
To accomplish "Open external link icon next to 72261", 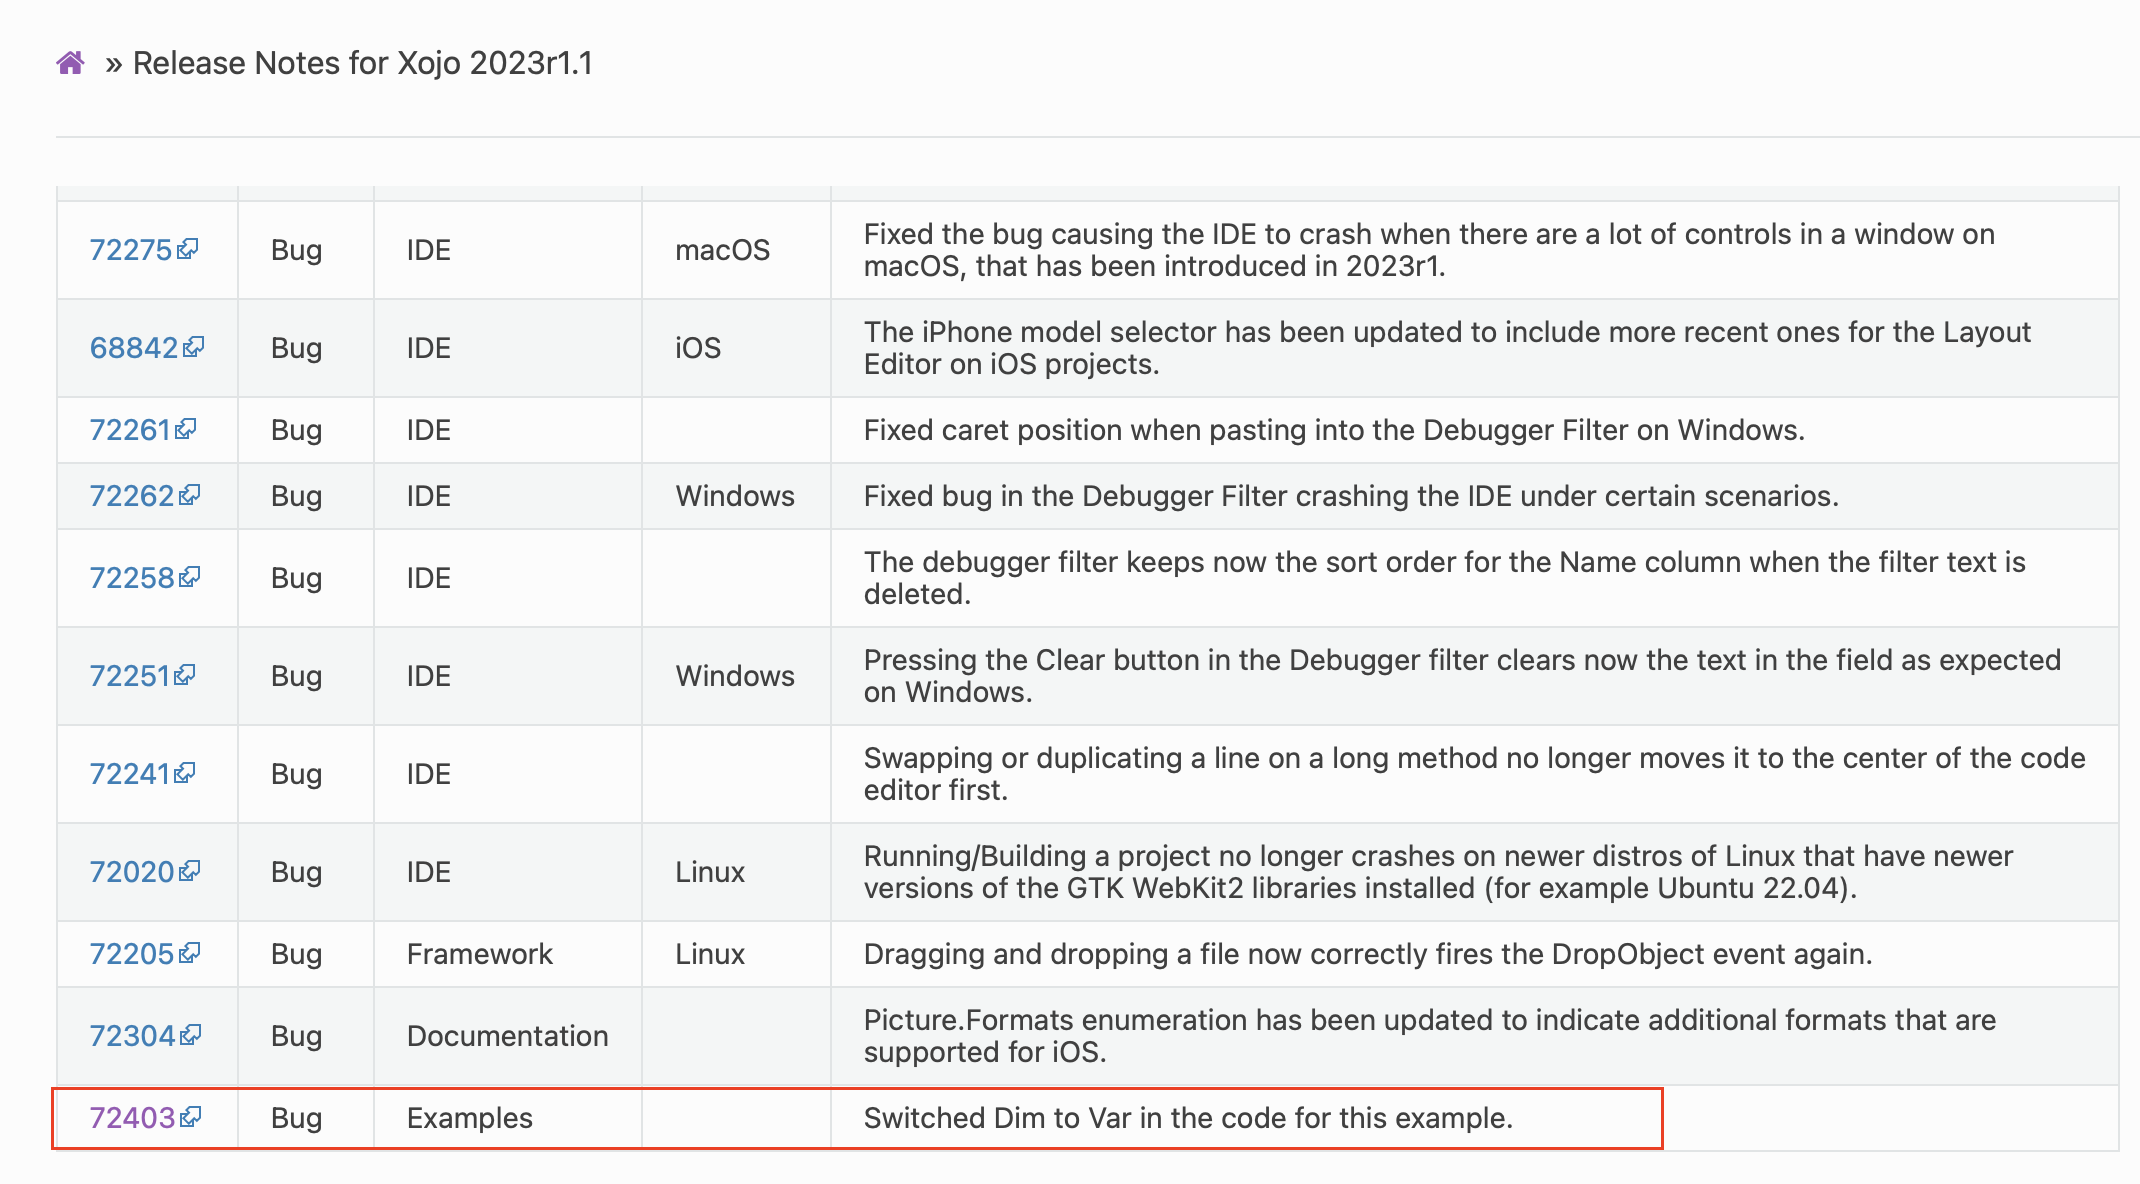I will (x=185, y=428).
